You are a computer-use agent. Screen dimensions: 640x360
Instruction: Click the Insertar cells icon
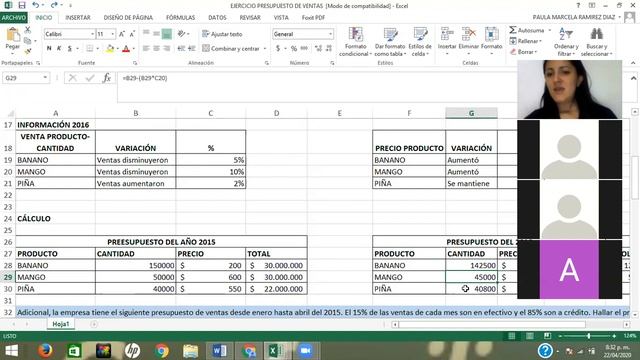[447, 35]
